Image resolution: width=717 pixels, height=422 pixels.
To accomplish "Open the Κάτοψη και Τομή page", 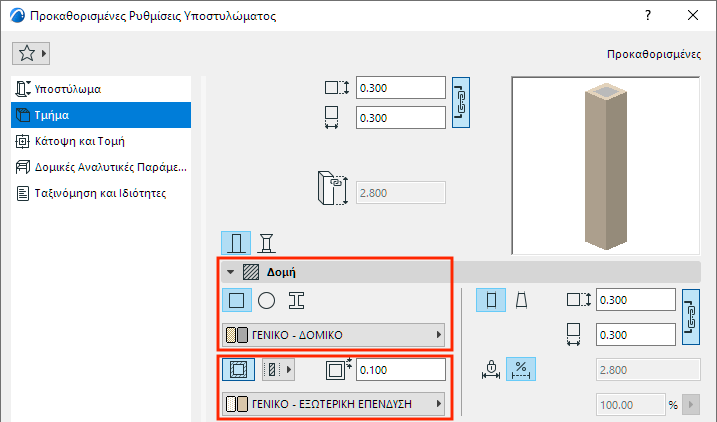I will (x=101, y=141).
